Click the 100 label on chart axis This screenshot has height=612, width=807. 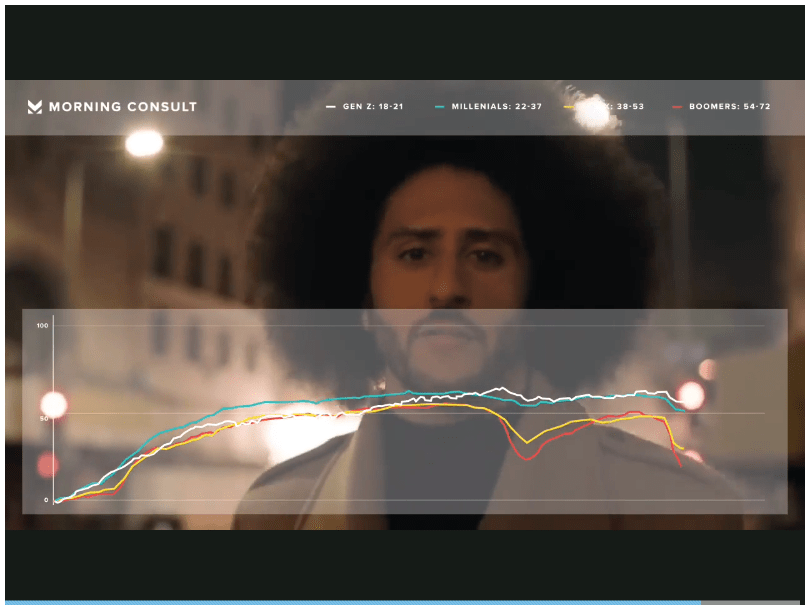click(x=42, y=326)
